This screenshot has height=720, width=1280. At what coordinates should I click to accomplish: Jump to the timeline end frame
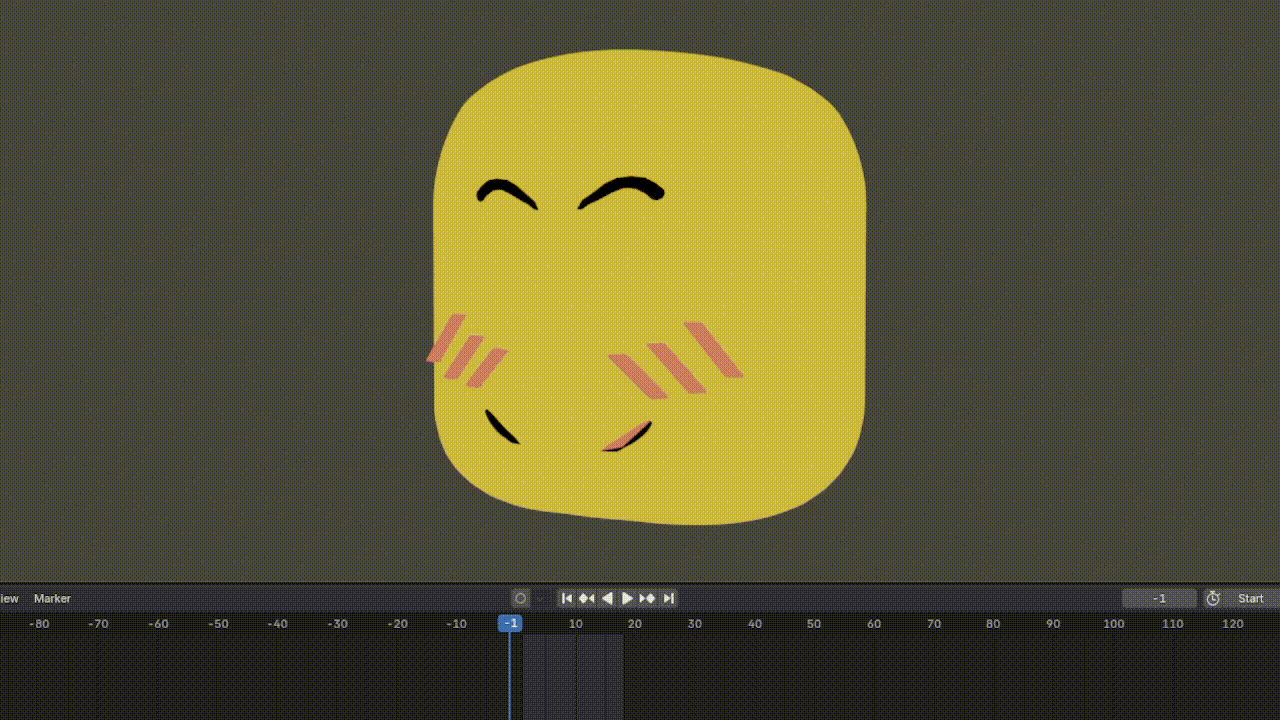click(669, 598)
